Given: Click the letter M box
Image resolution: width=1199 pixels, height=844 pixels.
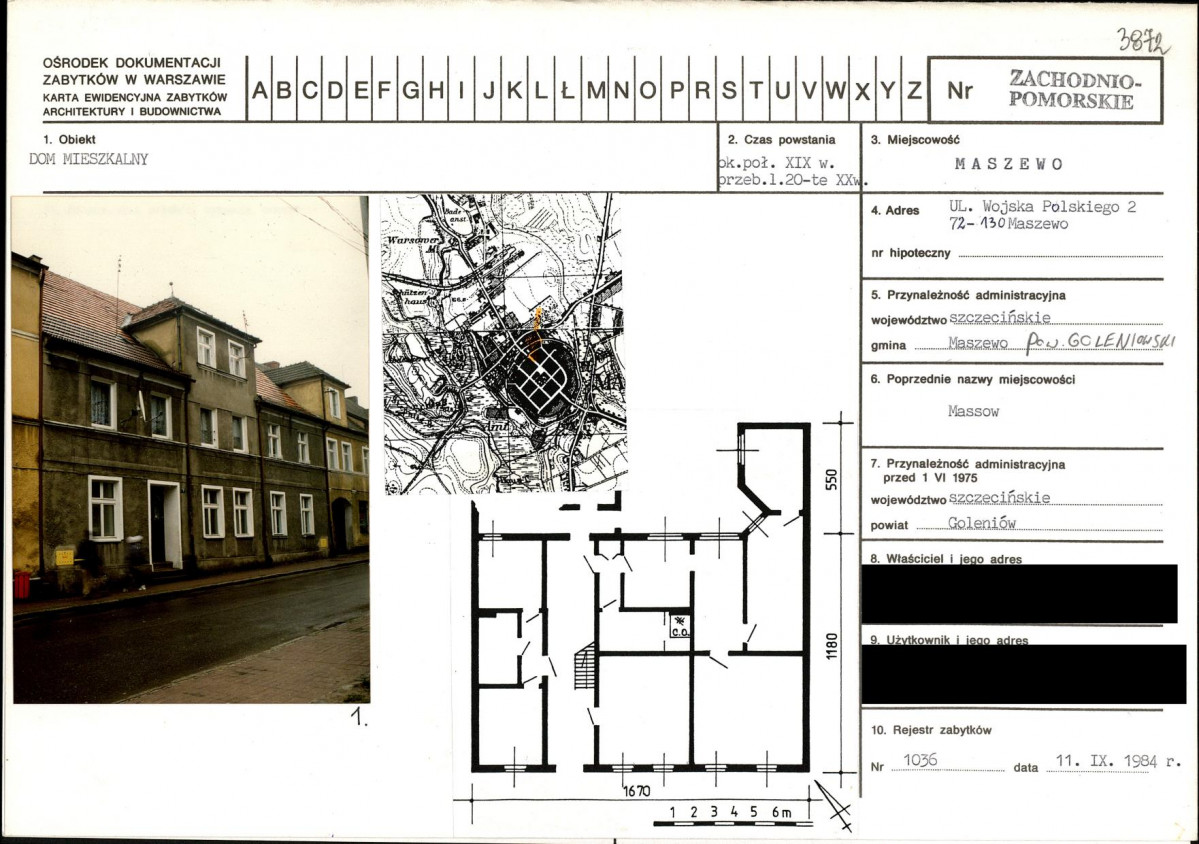Looking at the screenshot, I should click(596, 89).
